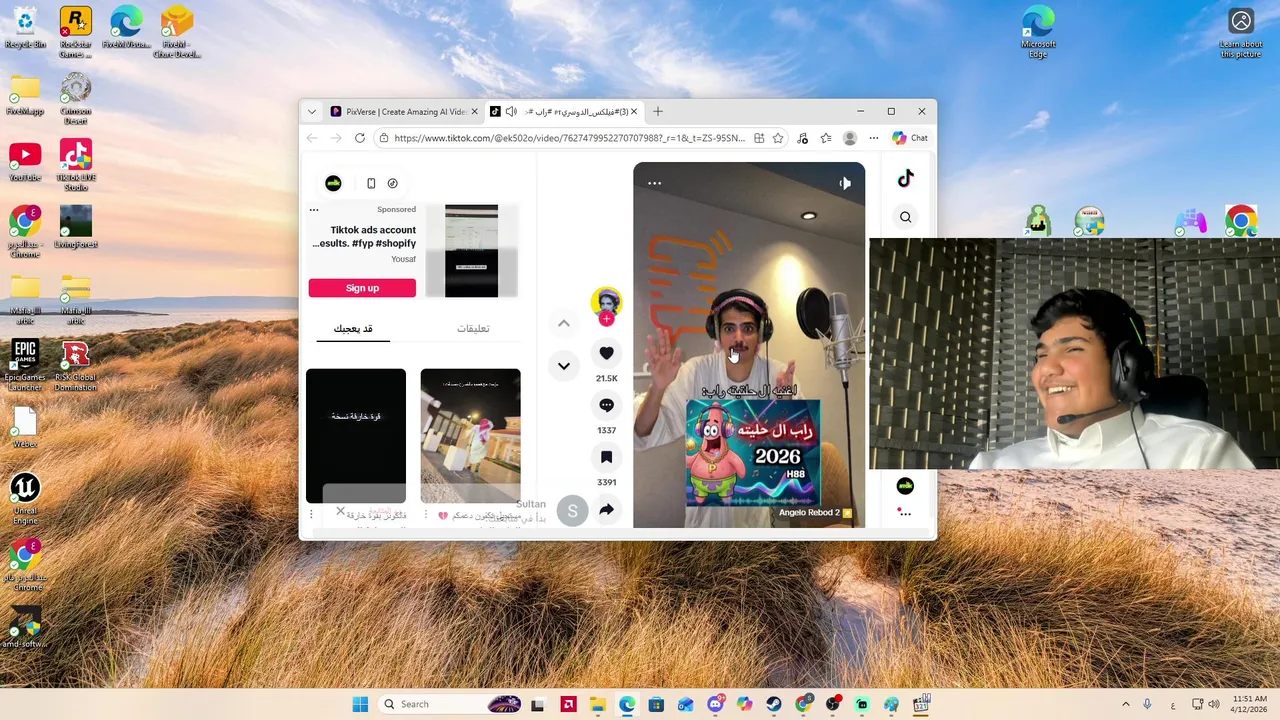Select the قد يعجبك tab
The width and height of the screenshot is (1280, 720).
coord(353,328)
